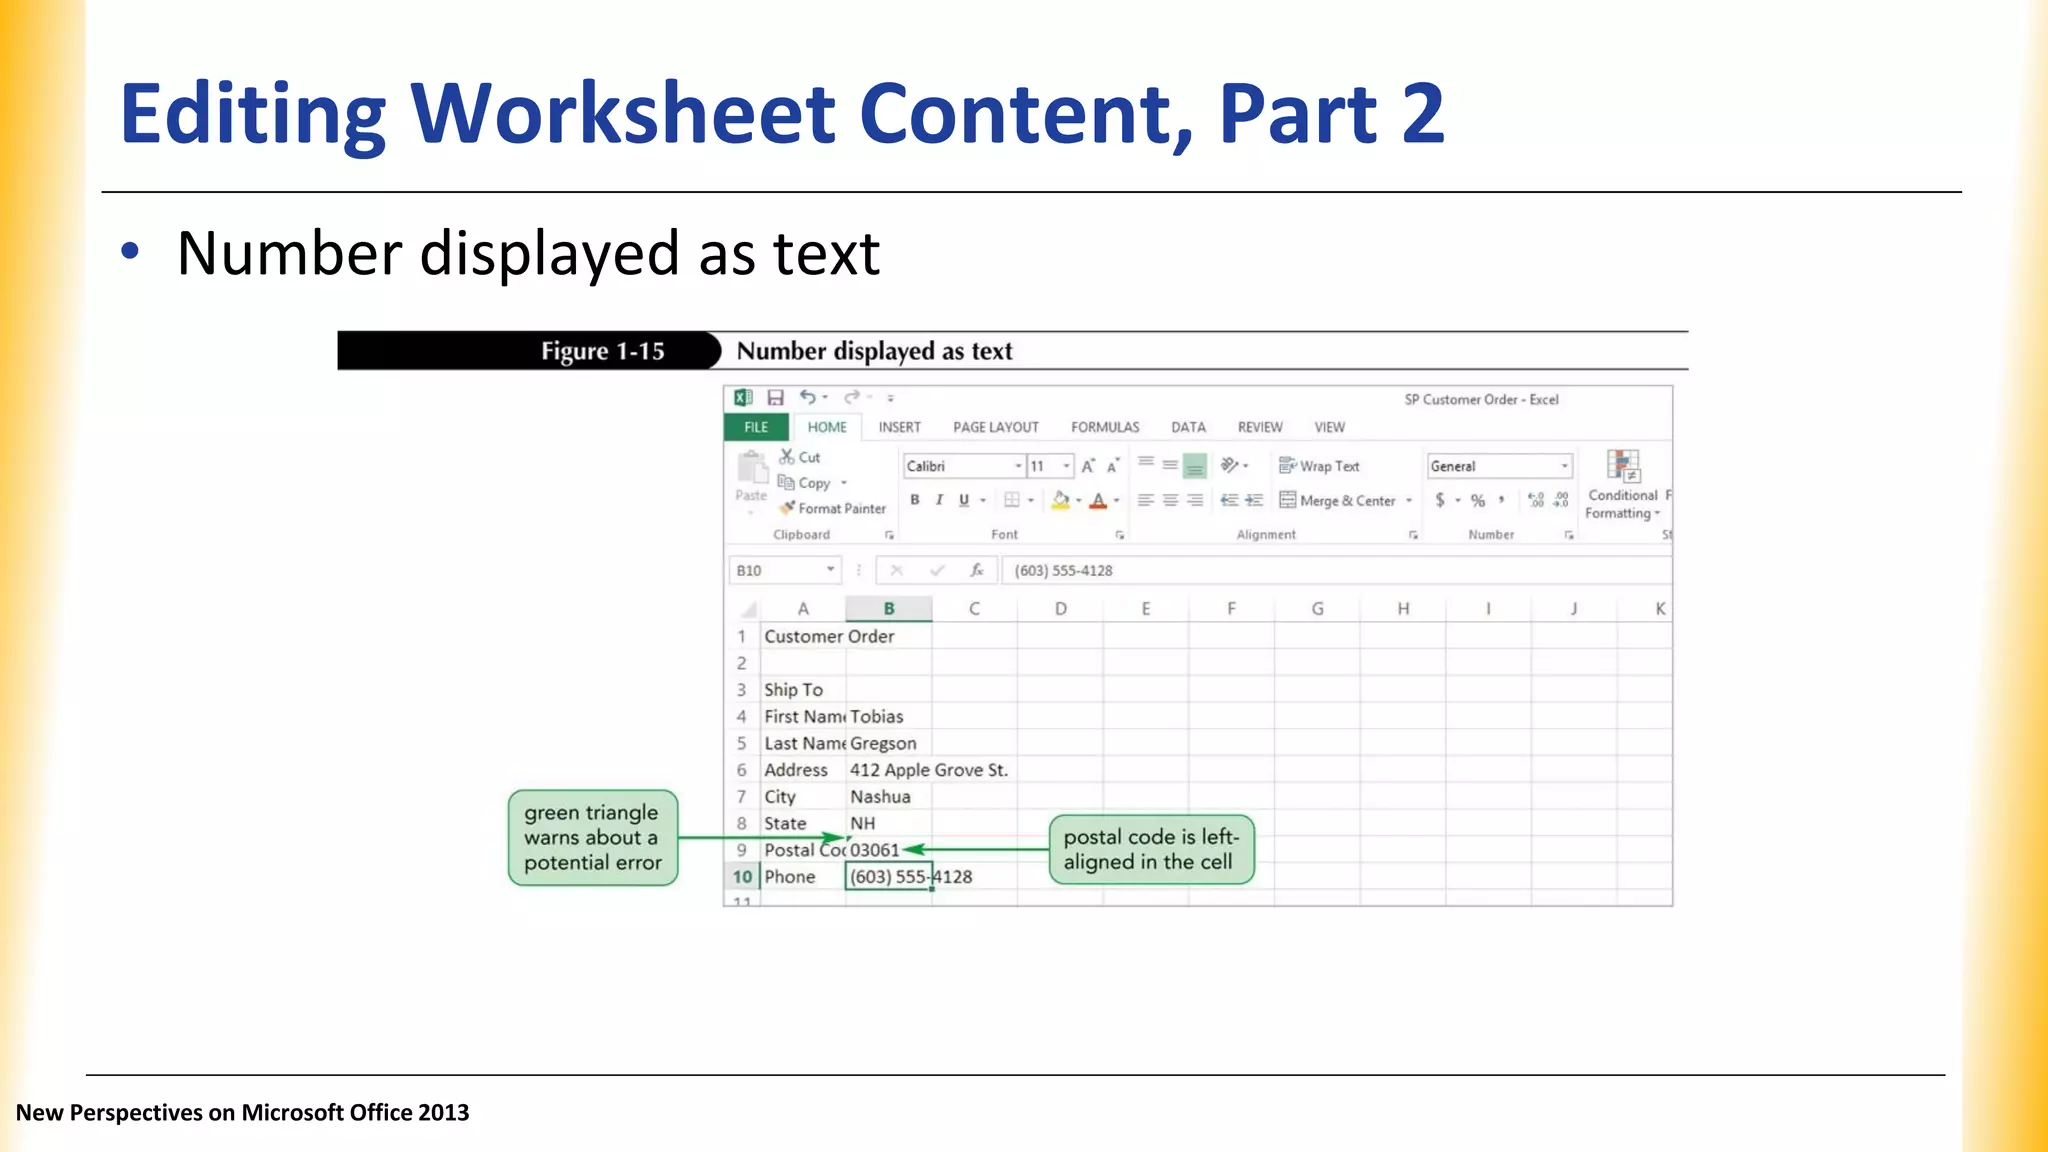Viewport: 2048px width, 1152px height.
Task: Switch to the VIEW tab
Action: click(1329, 427)
